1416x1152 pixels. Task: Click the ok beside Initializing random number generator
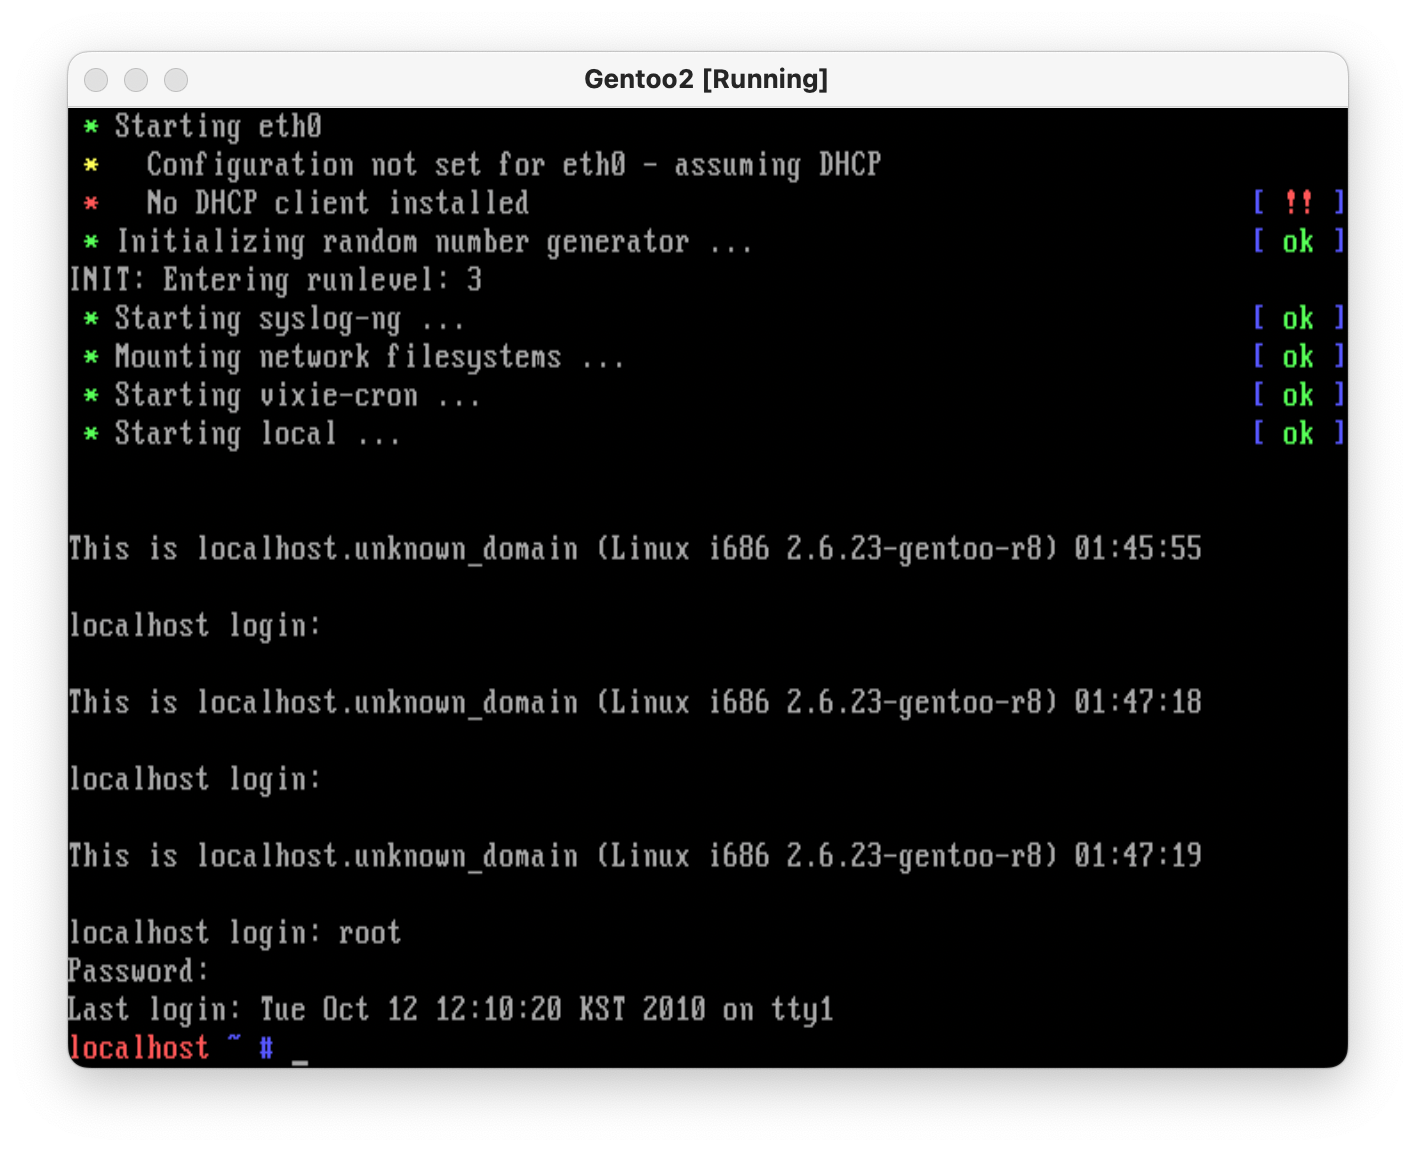(x=1297, y=241)
